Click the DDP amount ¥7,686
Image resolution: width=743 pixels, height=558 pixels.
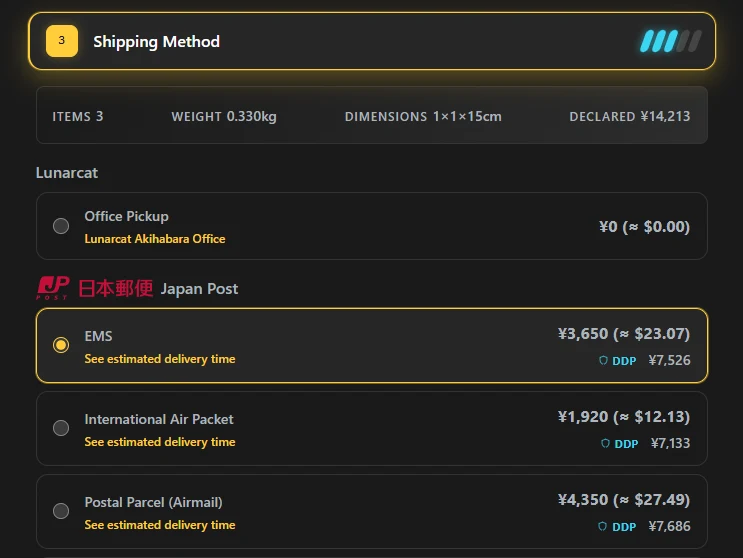point(669,526)
